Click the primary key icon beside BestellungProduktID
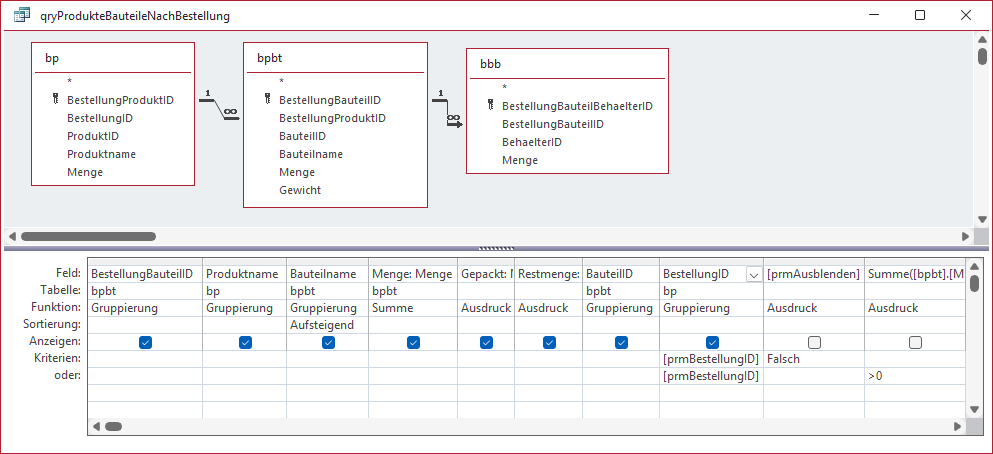This screenshot has height=454, width=993. pos(55,100)
